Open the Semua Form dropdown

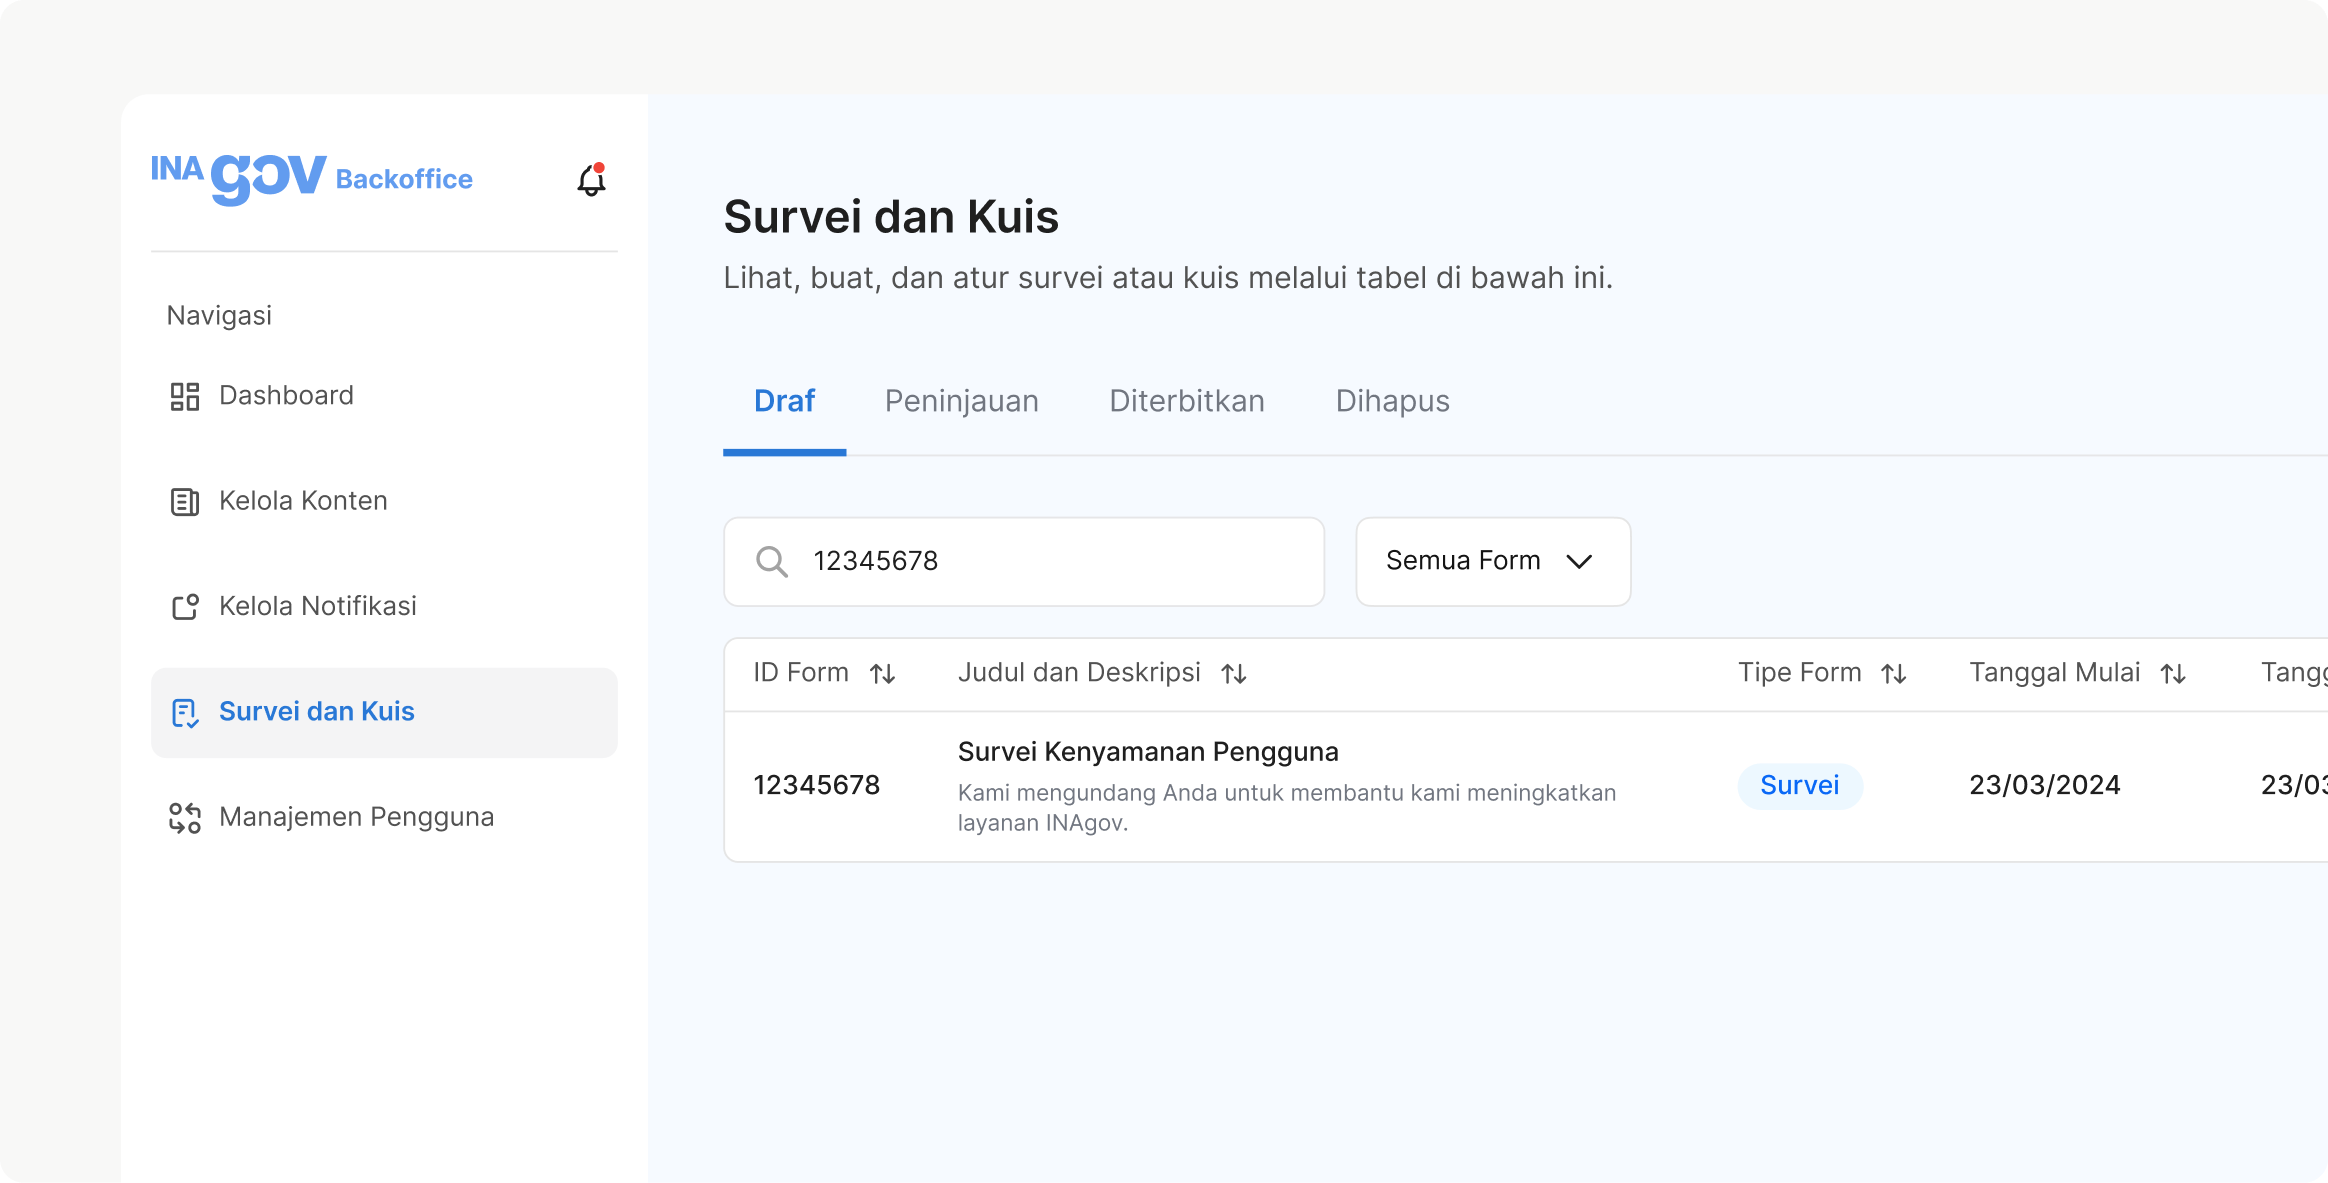tap(1462, 561)
